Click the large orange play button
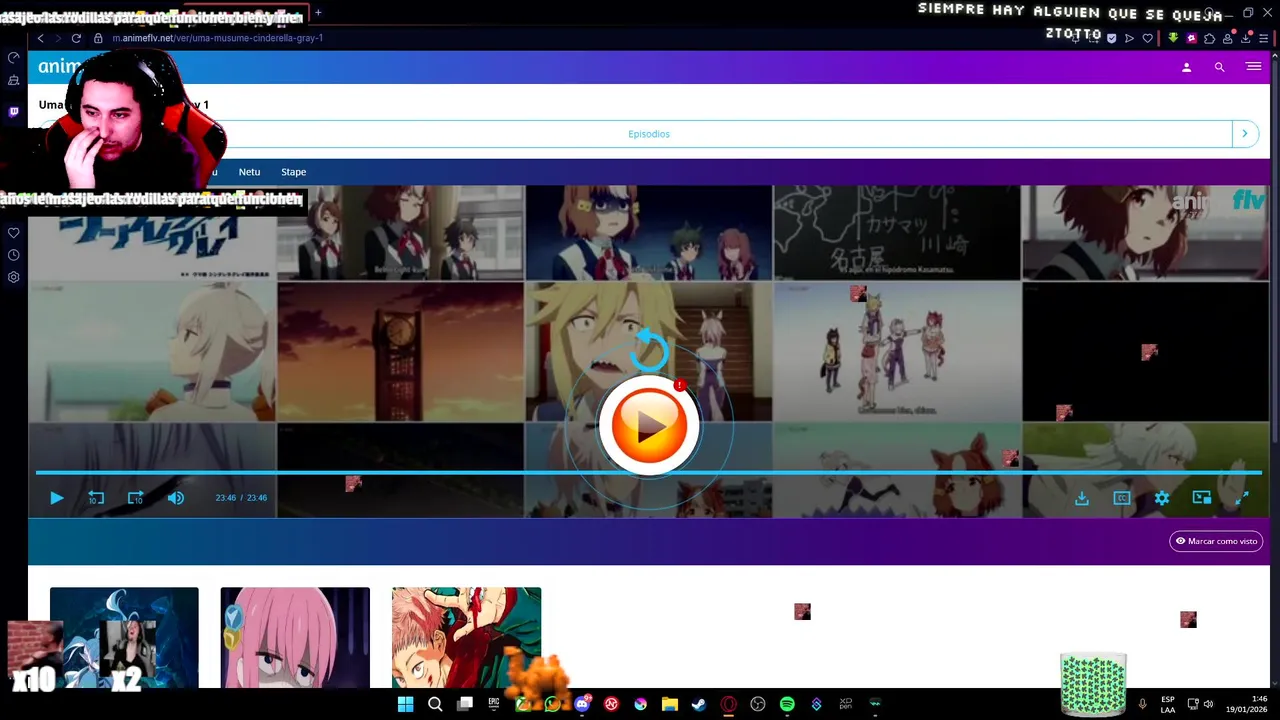 click(x=648, y=426)
